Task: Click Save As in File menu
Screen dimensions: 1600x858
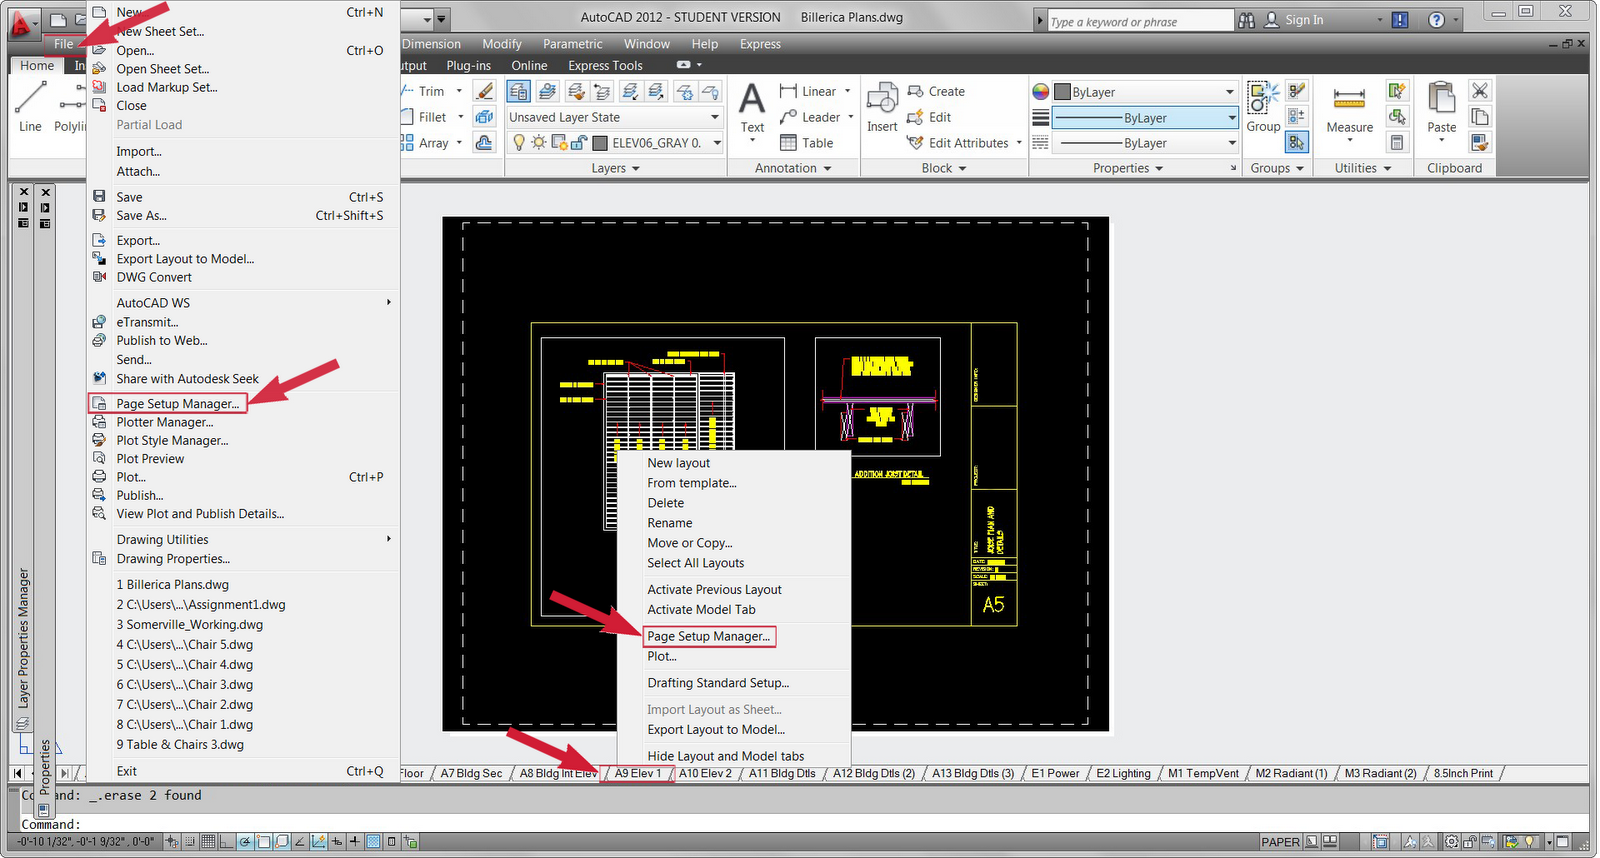Action: point(141,215)
